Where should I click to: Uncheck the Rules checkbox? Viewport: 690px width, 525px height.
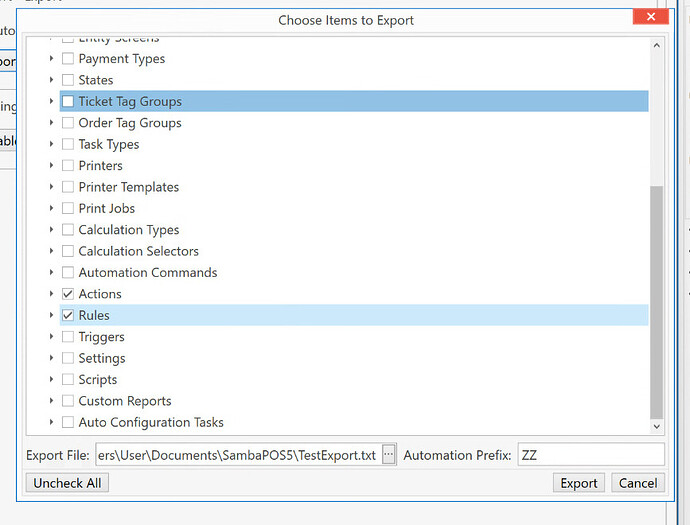point(68,315)
